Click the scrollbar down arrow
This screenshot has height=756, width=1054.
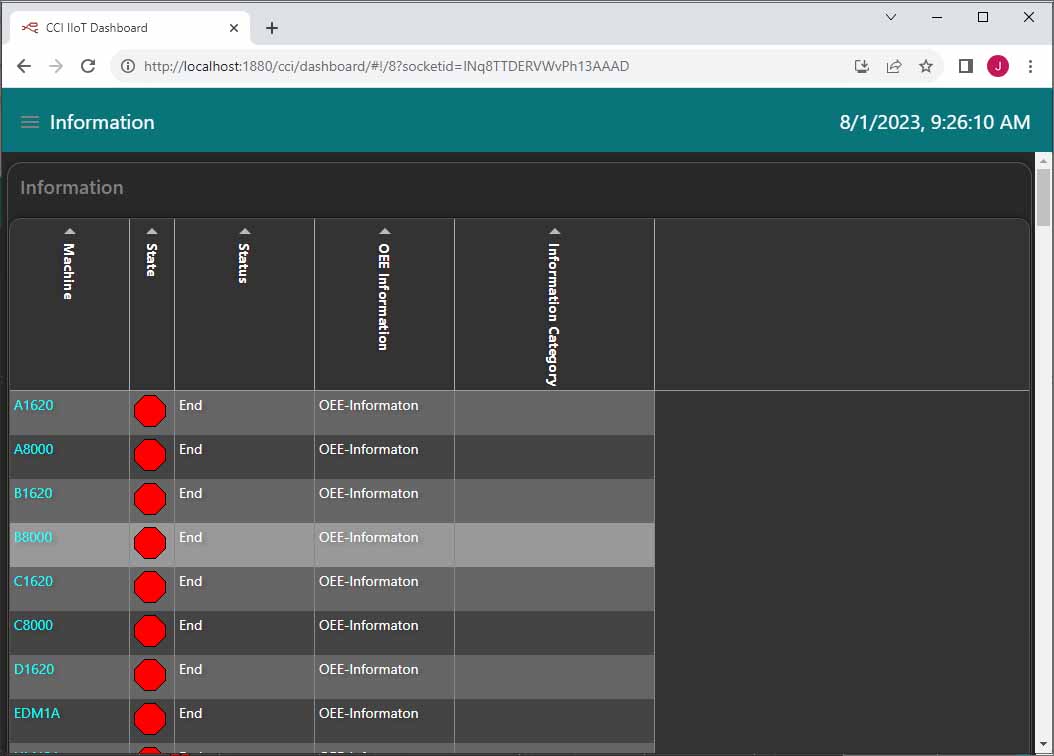coord(1043,745)
